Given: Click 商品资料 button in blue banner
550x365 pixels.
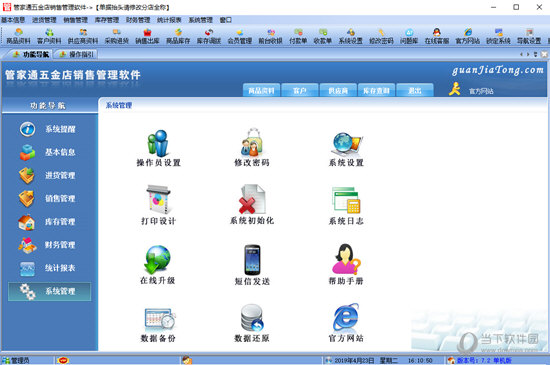Looking at the screenshot, I should [261, 90].
